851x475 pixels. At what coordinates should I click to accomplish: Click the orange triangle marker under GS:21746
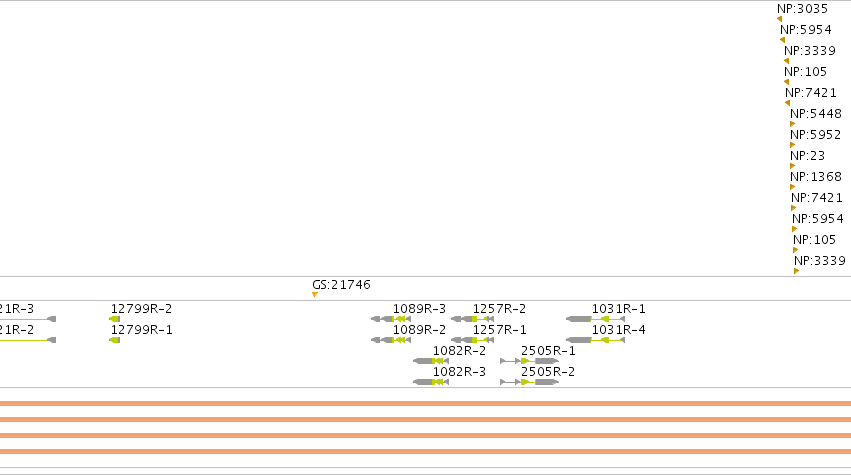coord(315,295)
